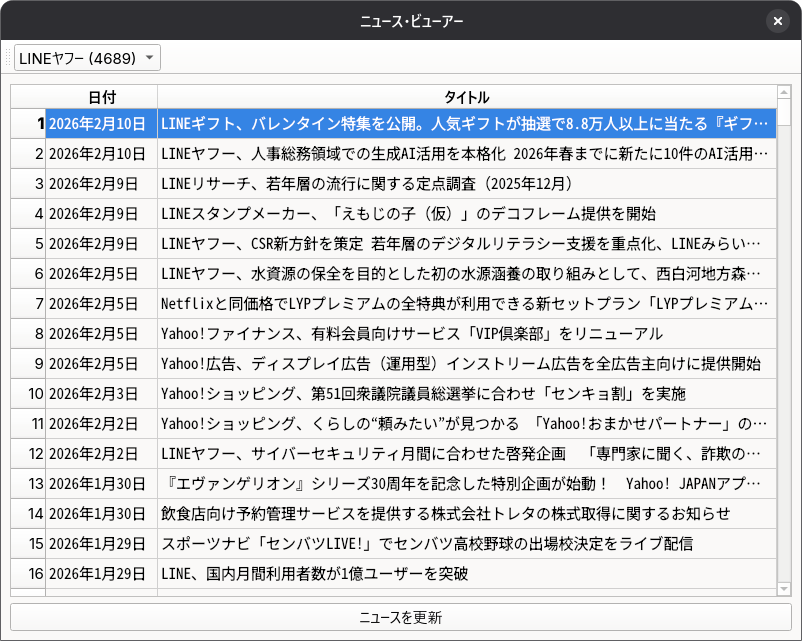
Task: Click the date cell in row 2
Action: click(x=101, y=153)
